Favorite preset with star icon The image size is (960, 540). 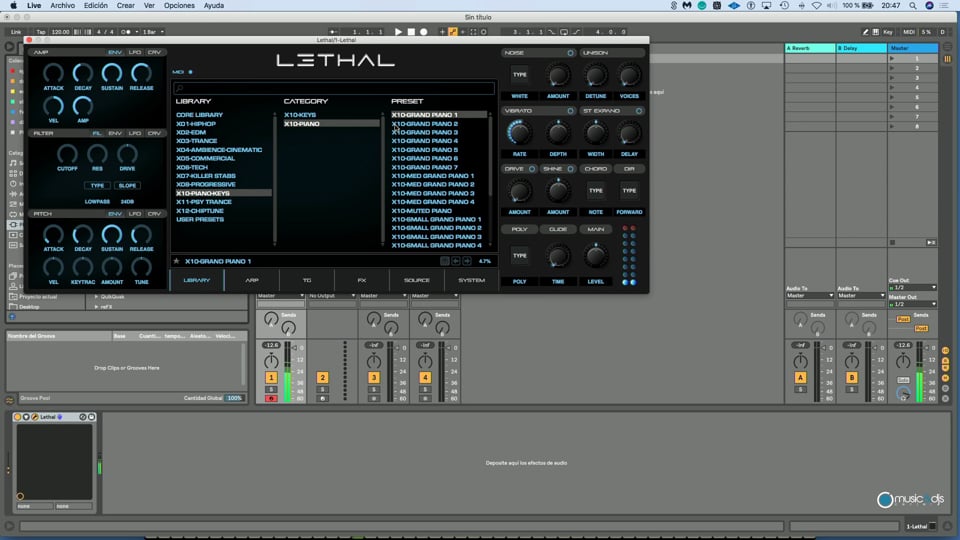click(x=177, y=261)
